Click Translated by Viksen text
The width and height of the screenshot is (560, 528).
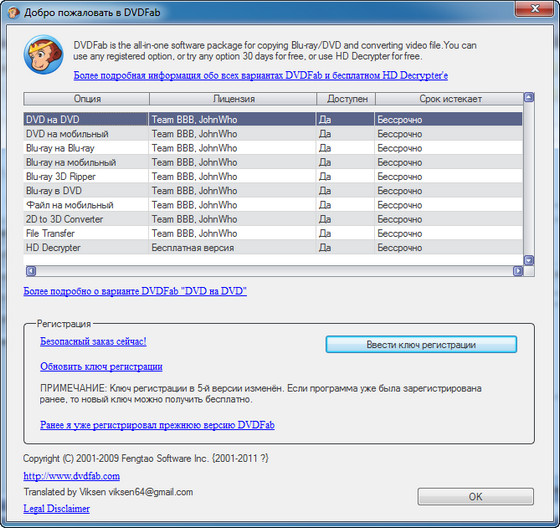point(108,492)
